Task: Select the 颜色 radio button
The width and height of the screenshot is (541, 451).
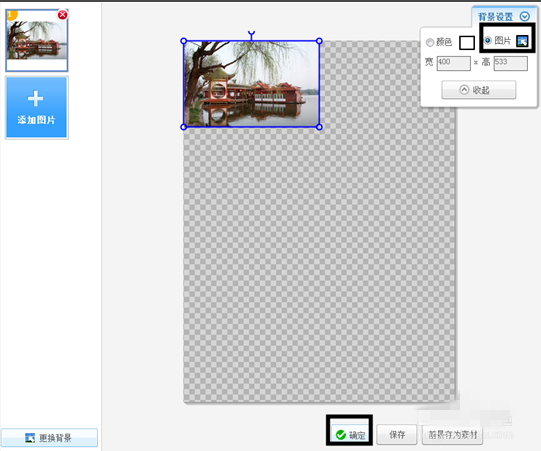Action: click(x=430, y=42)
